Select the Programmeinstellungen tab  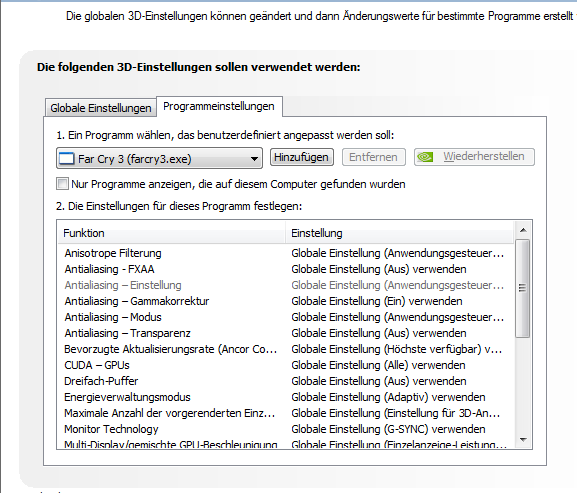(x=219, y=106)
